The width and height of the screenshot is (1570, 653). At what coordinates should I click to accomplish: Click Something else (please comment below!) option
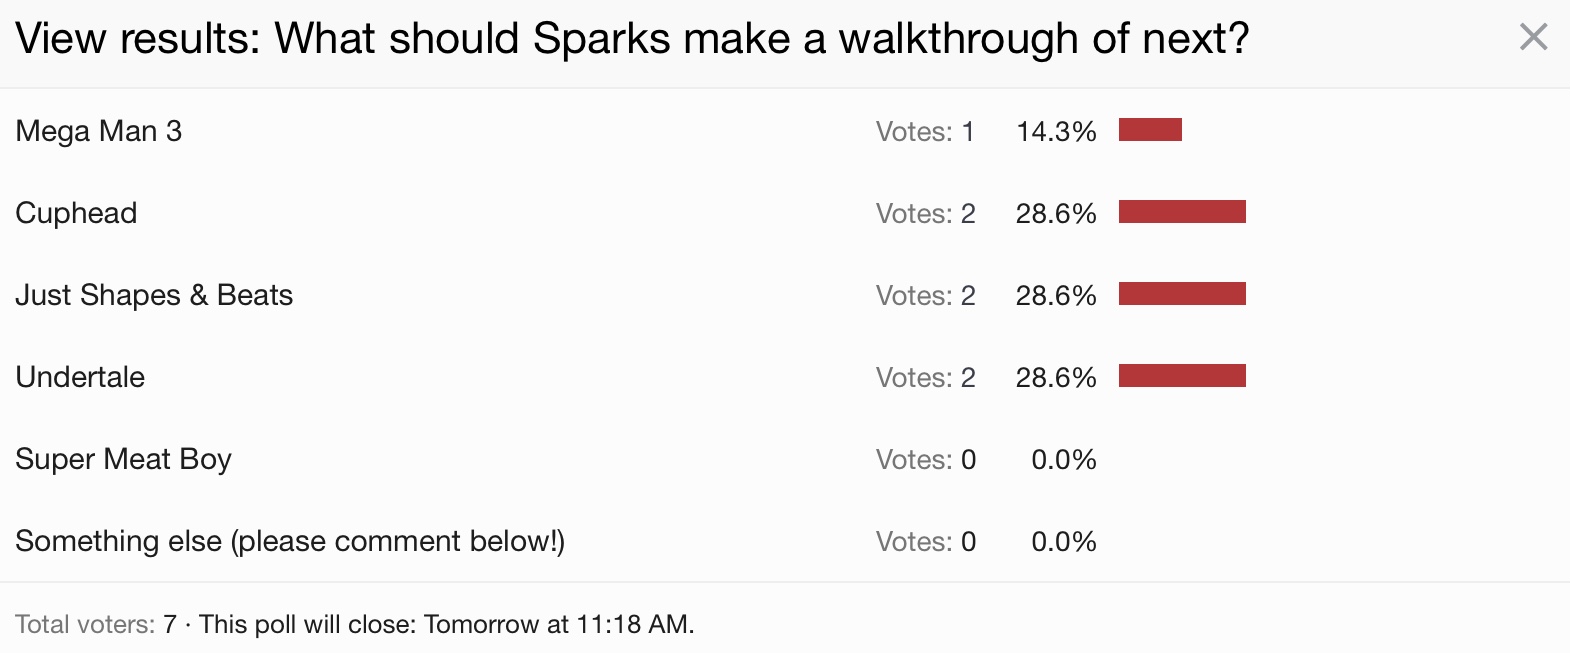point(290,541)
